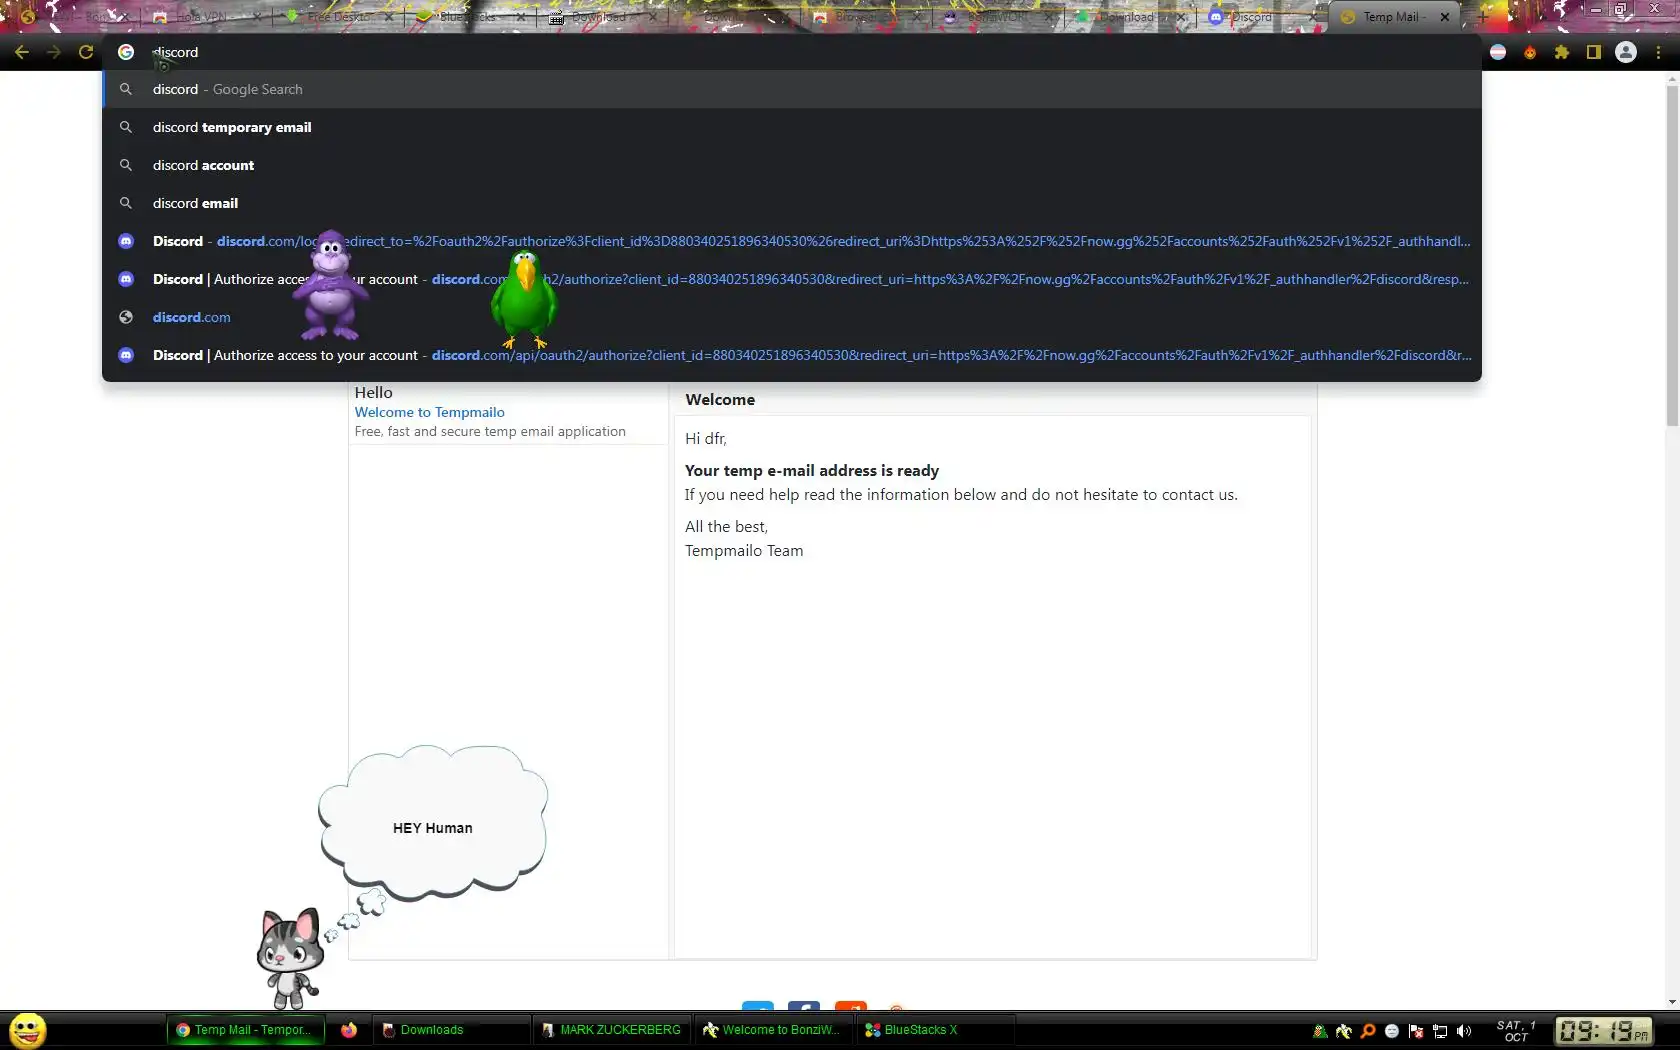This screenshot has height=1050, width=1680.
Task: Close the Temp Mail tab
Action: click(x=1444, y=17)
